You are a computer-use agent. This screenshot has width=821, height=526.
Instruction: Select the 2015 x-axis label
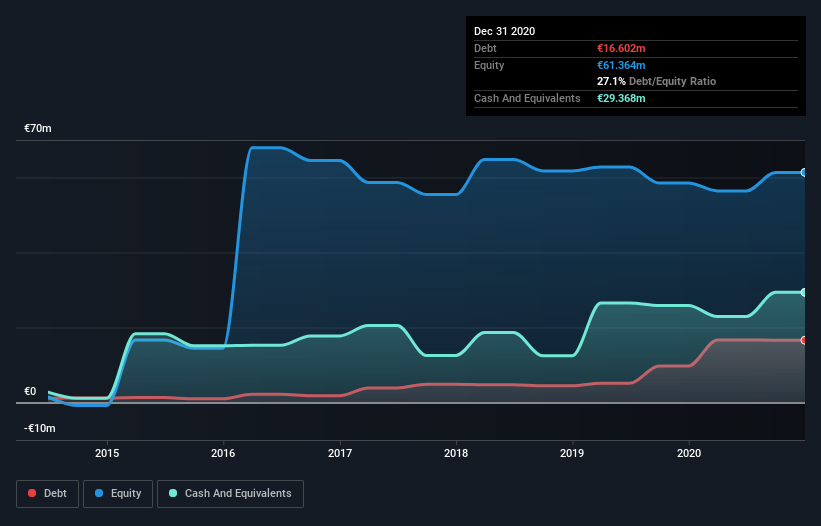(x=107, y=451)
